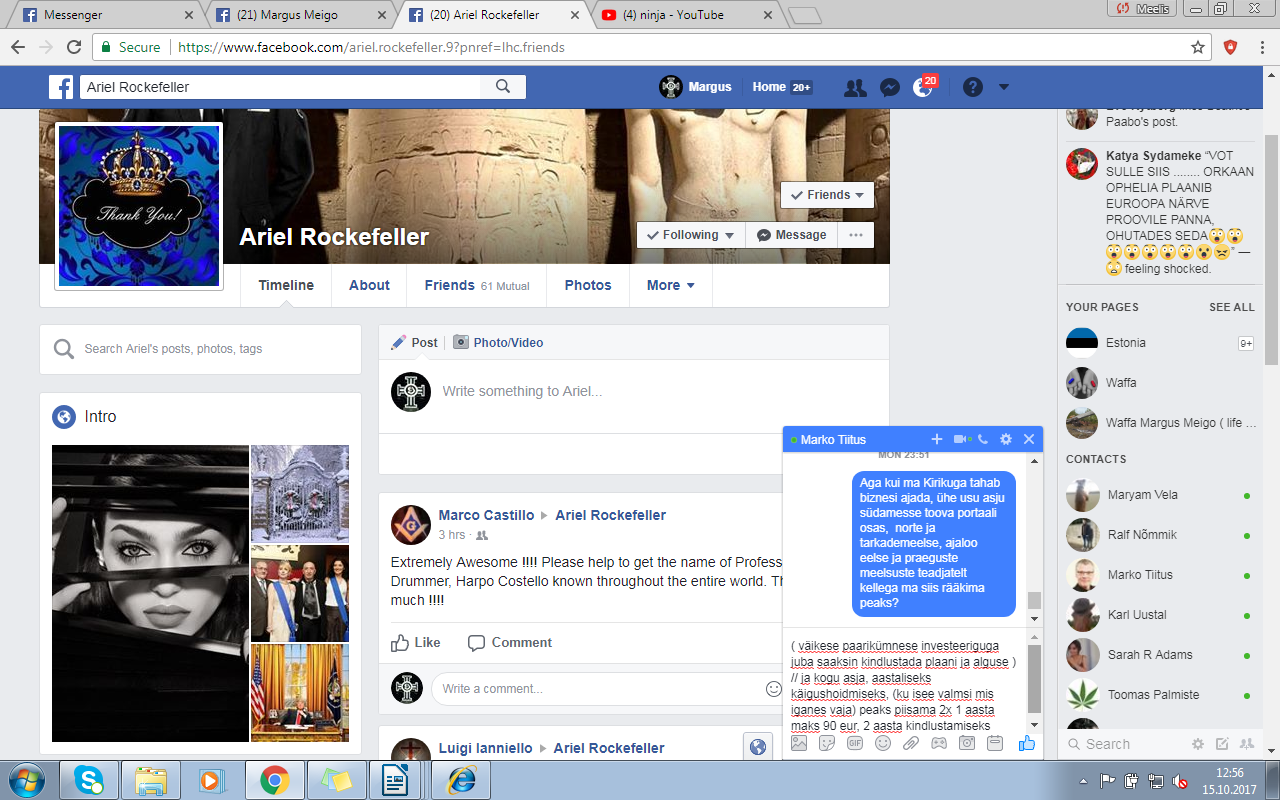Like Marco Castillo's post
The height and width of the screenshot is (800, 1280).
416,643
